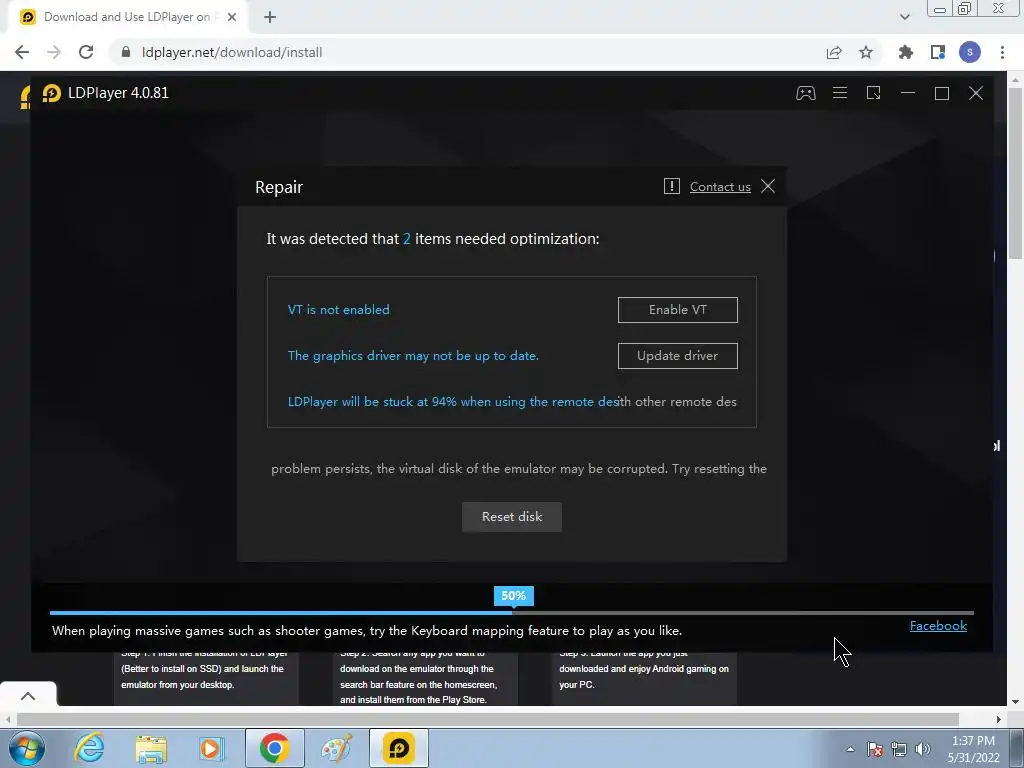The width and height of the screenshot is (1024, 768).
Task: Open Action Center flag icon
Action: point(874,749)
